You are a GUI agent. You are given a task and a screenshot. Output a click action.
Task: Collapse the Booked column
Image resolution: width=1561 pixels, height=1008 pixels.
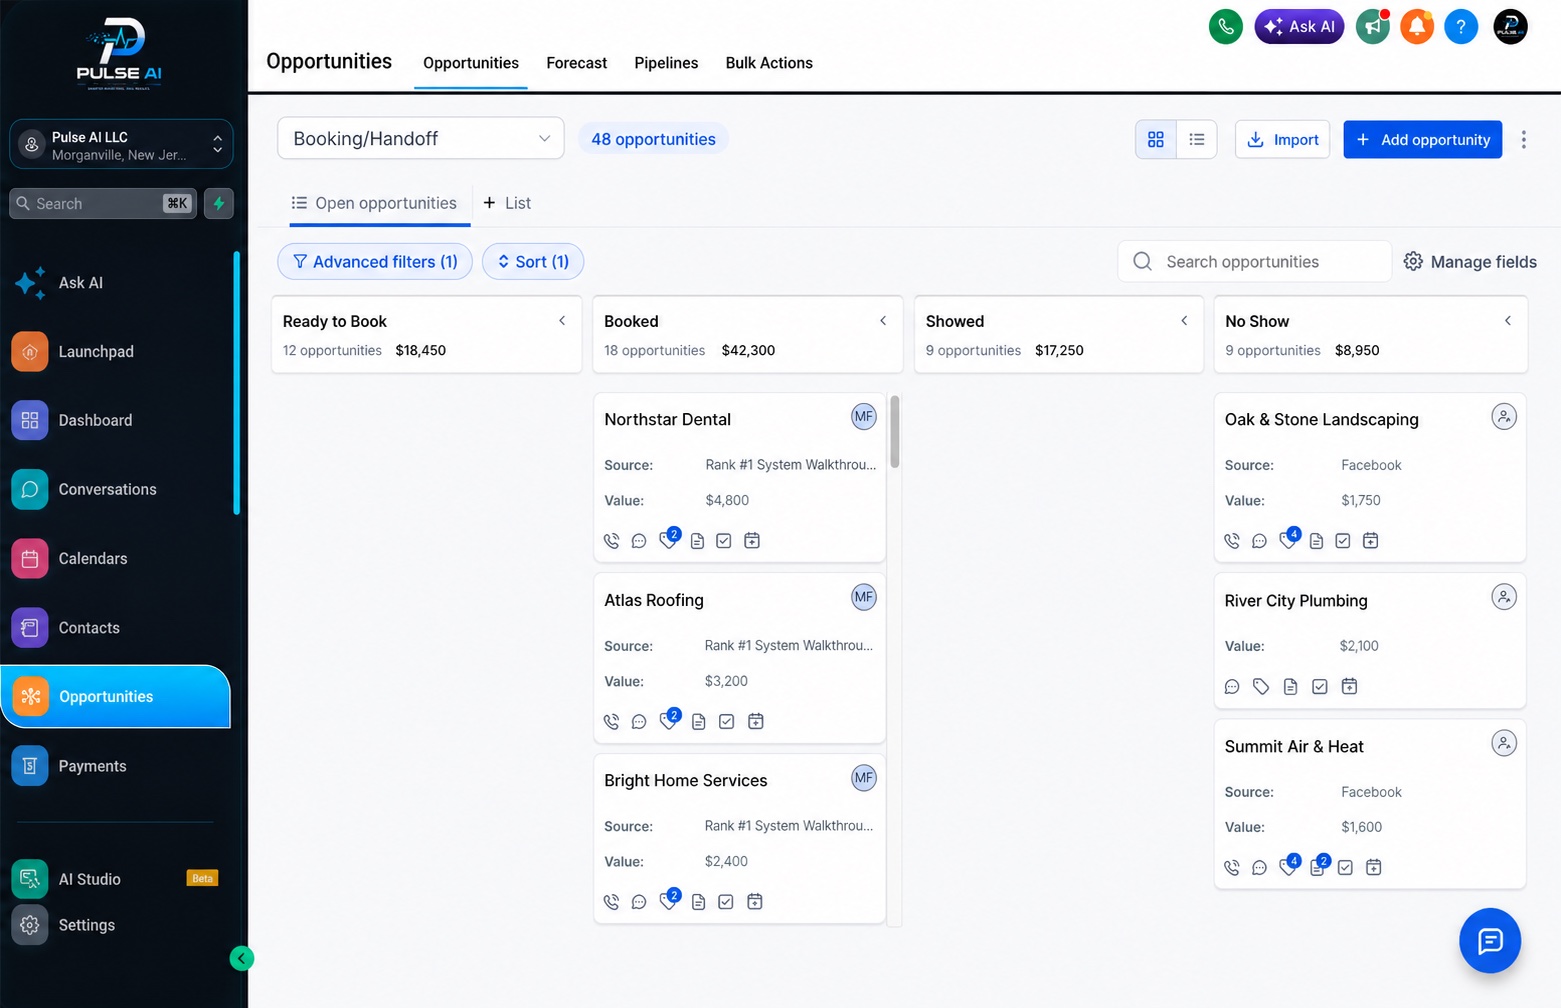(x=883, y=321)
